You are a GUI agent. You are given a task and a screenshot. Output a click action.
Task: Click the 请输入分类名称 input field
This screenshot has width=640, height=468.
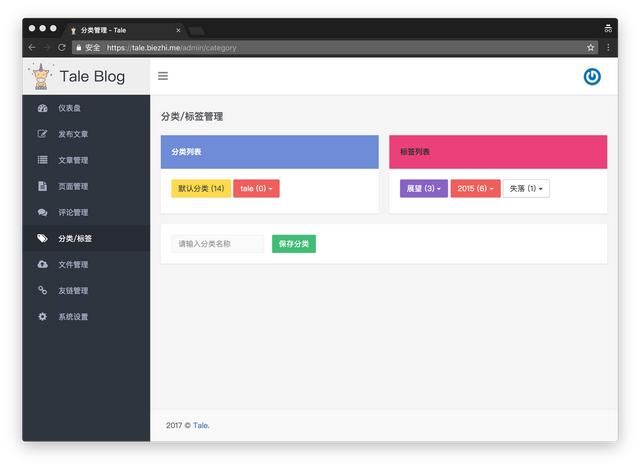[218, 244]
